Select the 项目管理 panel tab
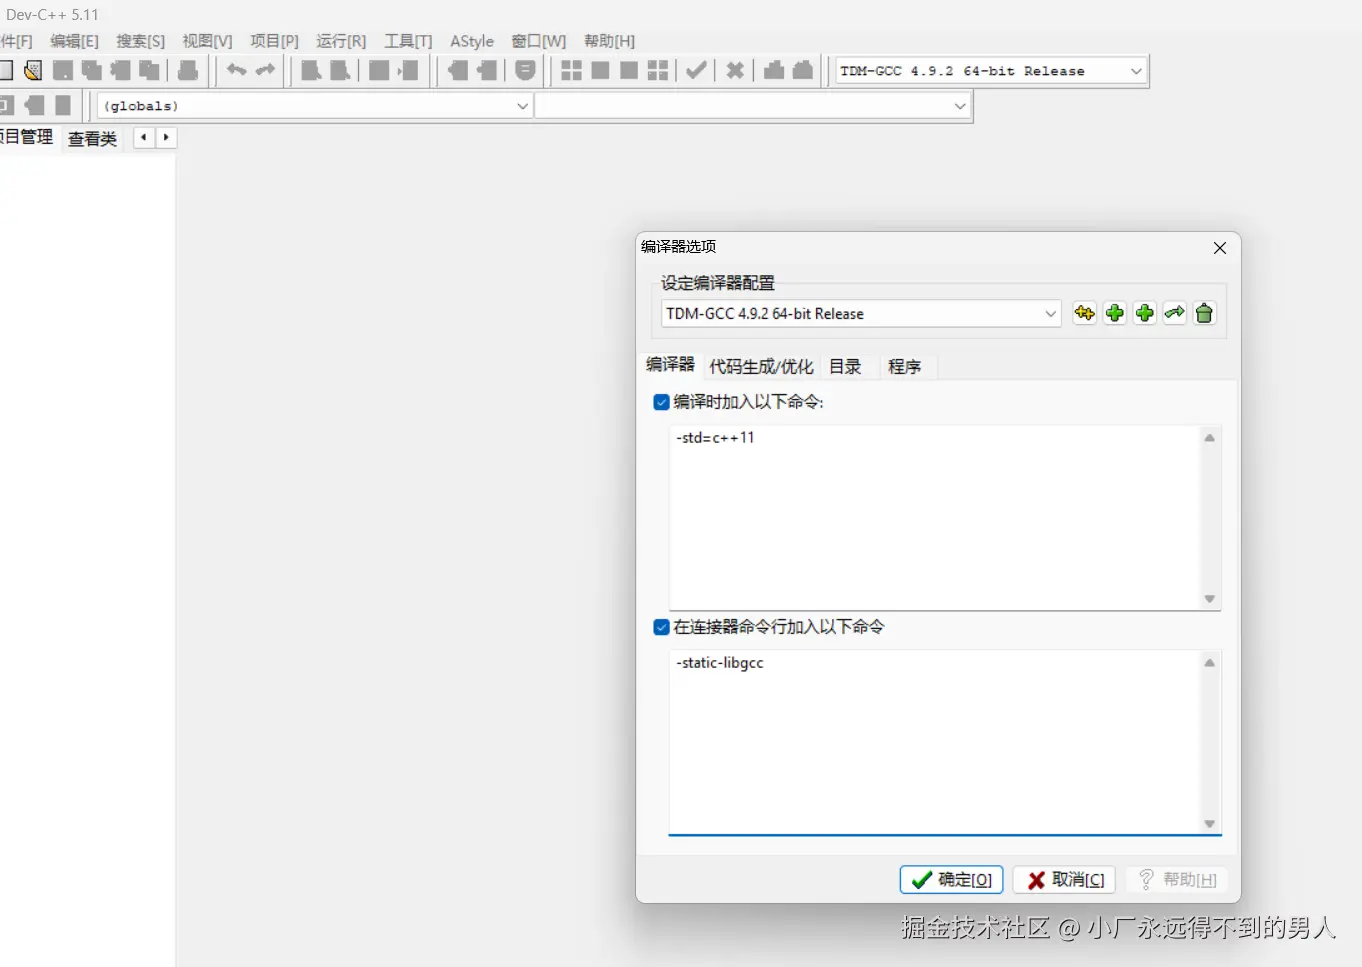The height and width of the screenshot is (967, 1362). (x=26, y=137)
